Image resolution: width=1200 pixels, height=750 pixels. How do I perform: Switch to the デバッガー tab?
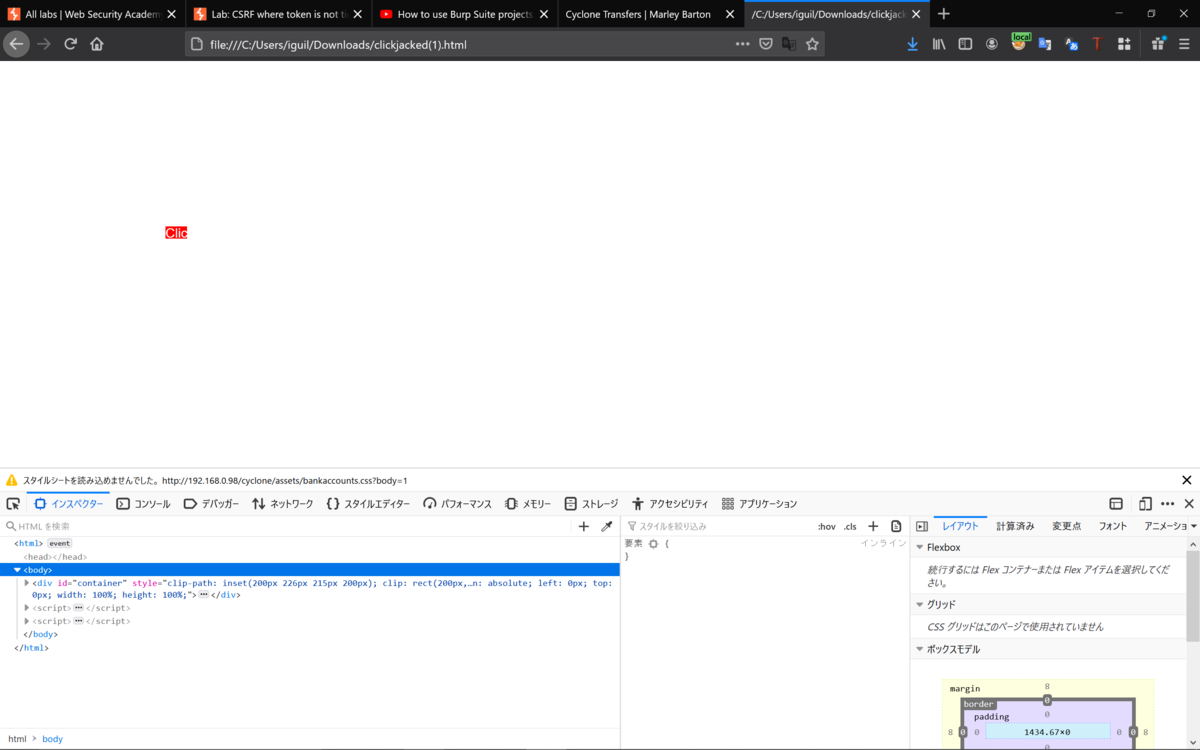tap(211, 504)
